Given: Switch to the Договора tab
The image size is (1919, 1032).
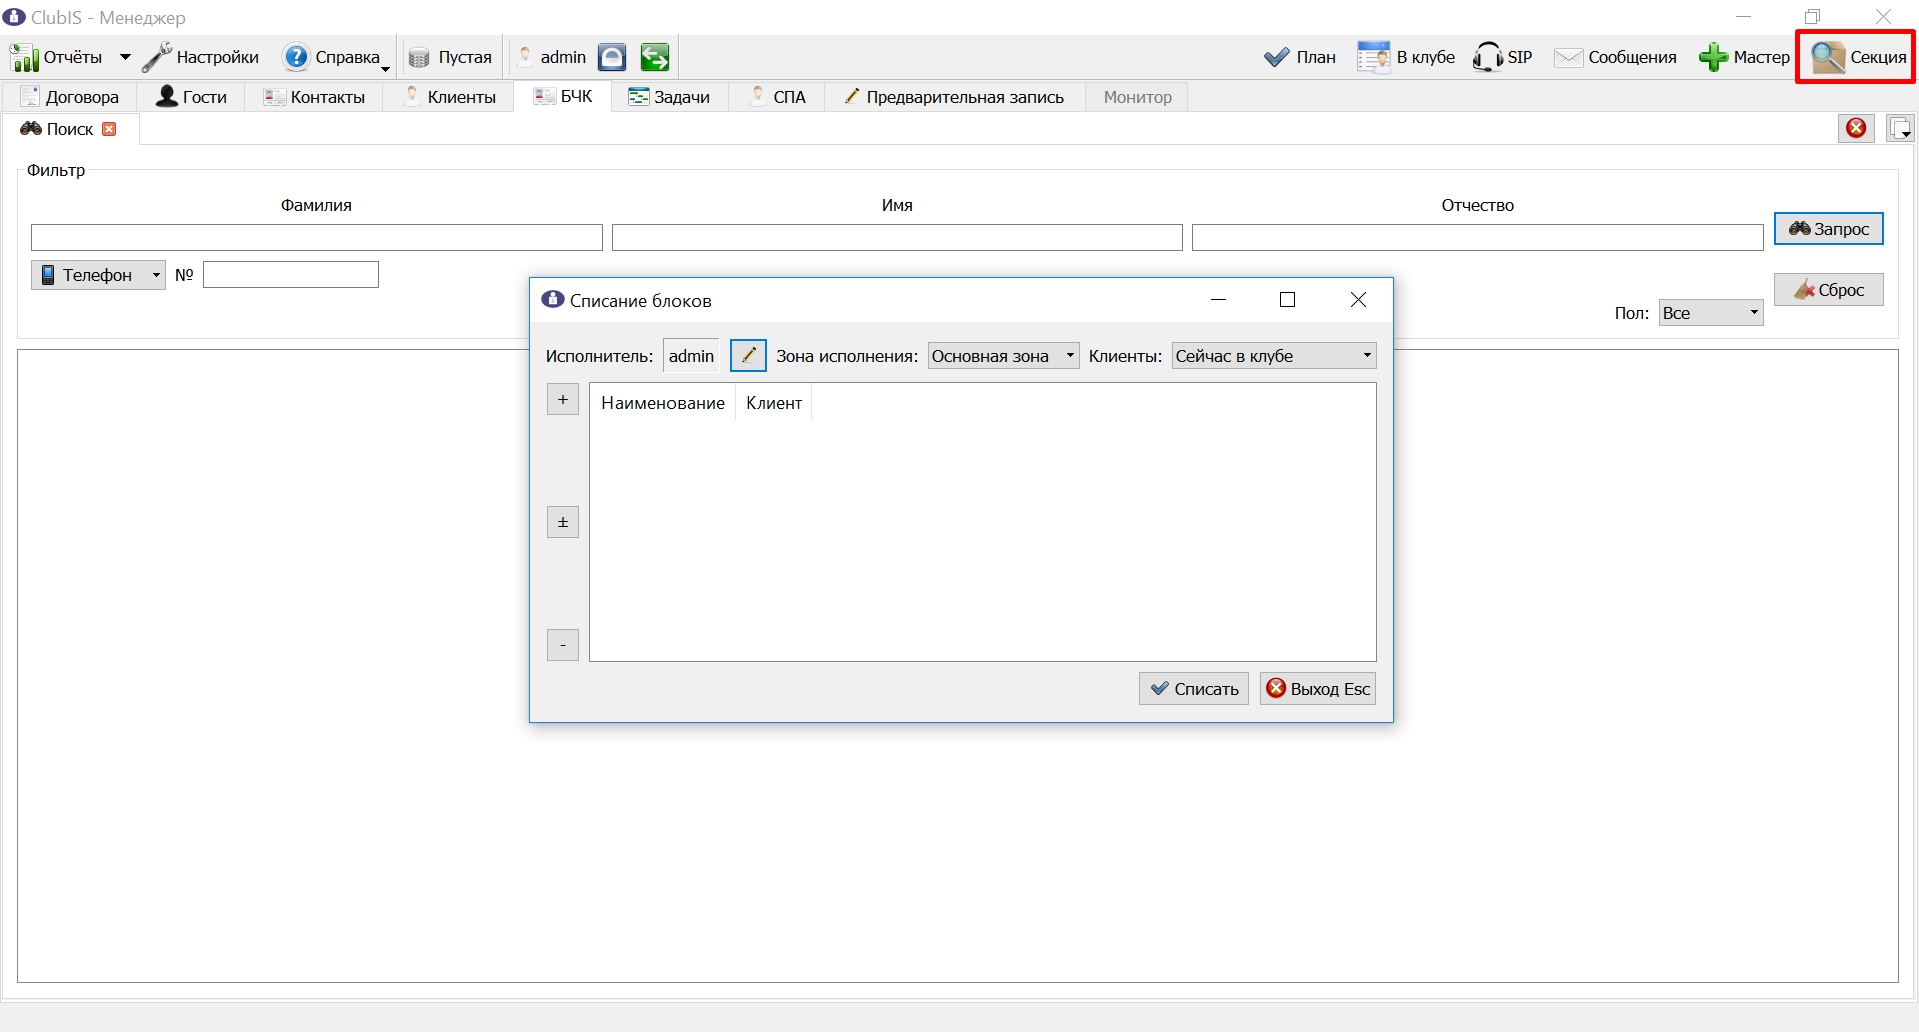Looking at the screenshot, I should pos(70,97).
